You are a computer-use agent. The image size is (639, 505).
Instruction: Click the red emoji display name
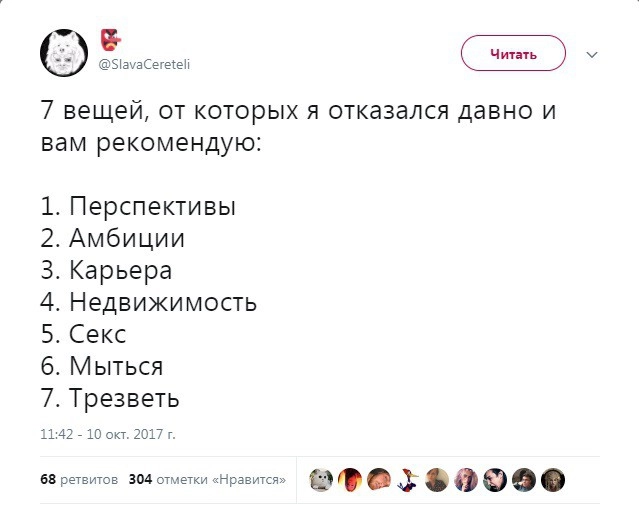(110, 41)
